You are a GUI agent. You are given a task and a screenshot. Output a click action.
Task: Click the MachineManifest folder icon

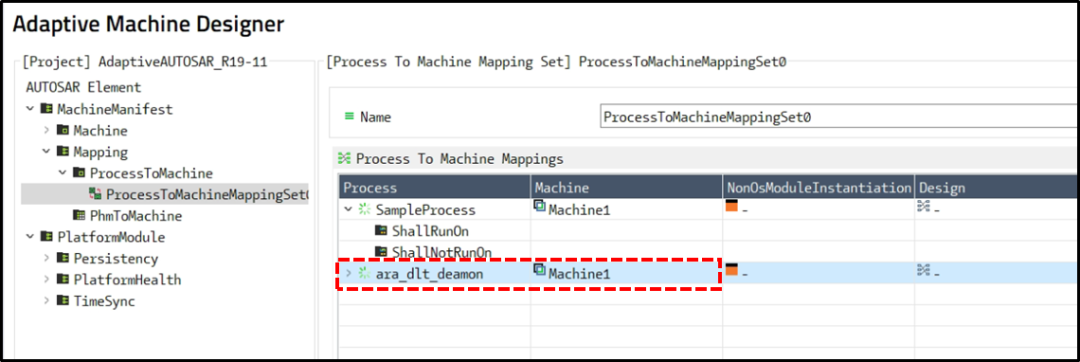point(47,109)
